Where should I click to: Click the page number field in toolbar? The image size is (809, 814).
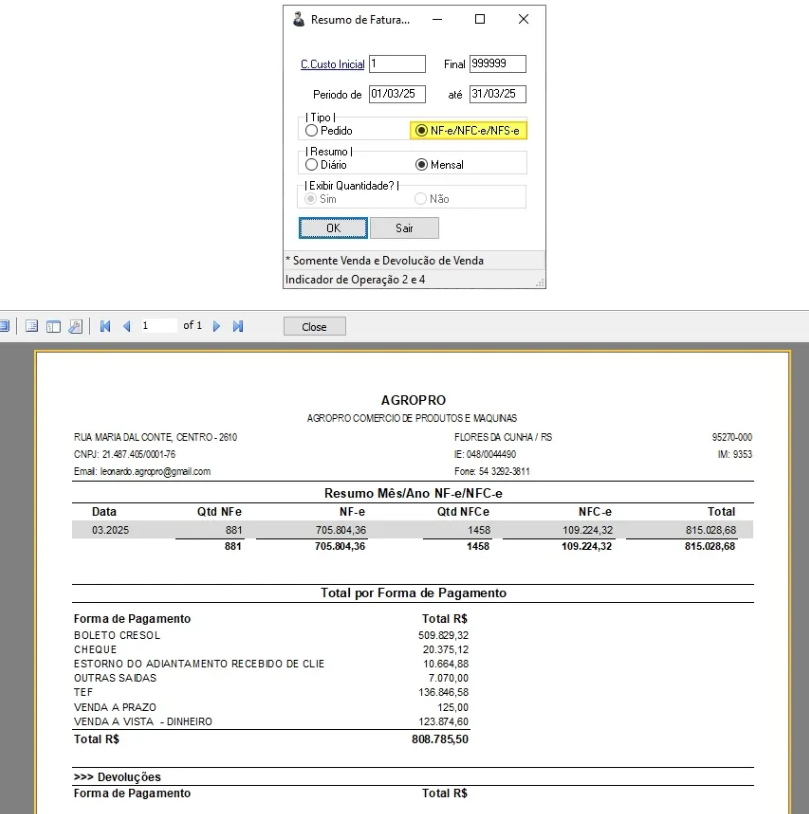158,325
